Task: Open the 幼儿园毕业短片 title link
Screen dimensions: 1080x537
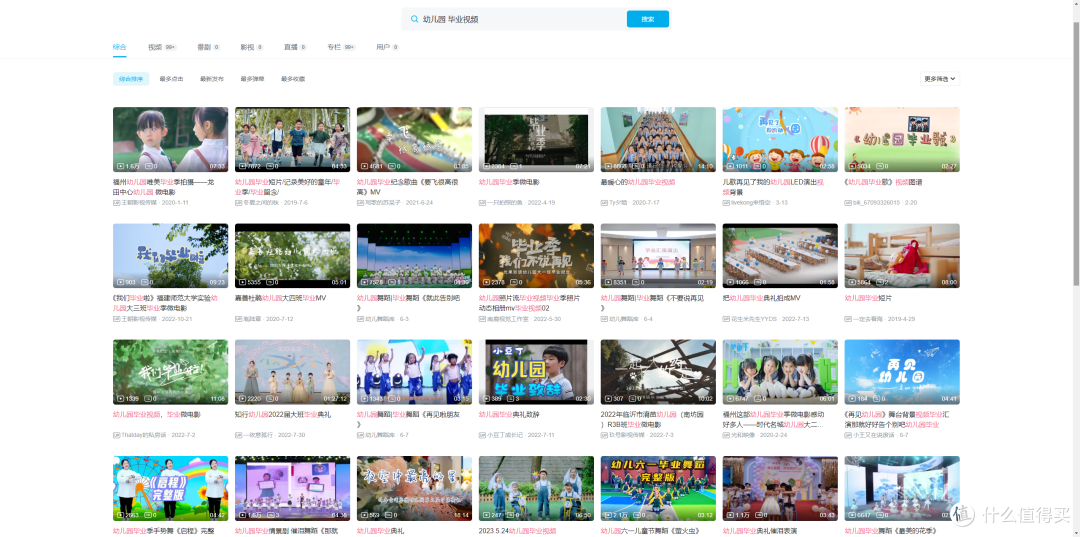Action: point(868,299)
